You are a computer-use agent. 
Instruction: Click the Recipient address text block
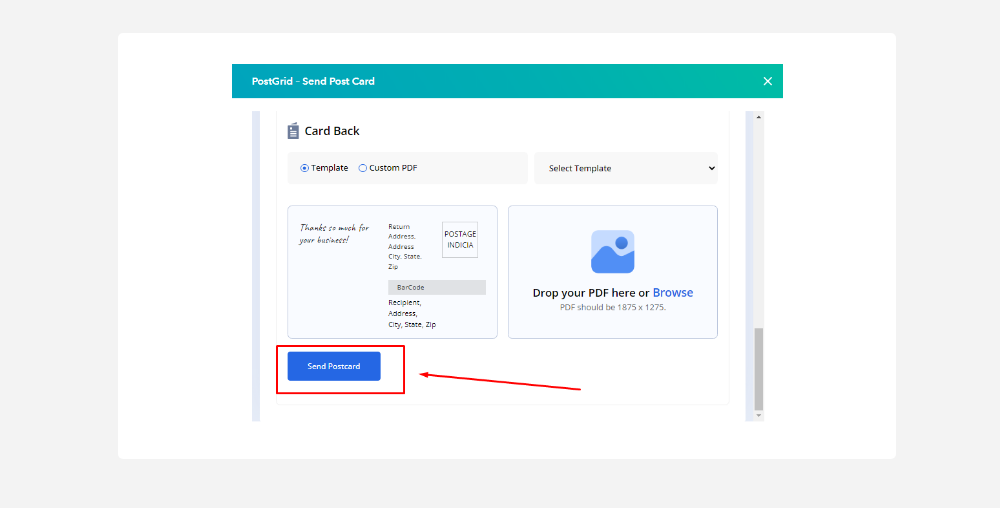(x=412, y=313)
